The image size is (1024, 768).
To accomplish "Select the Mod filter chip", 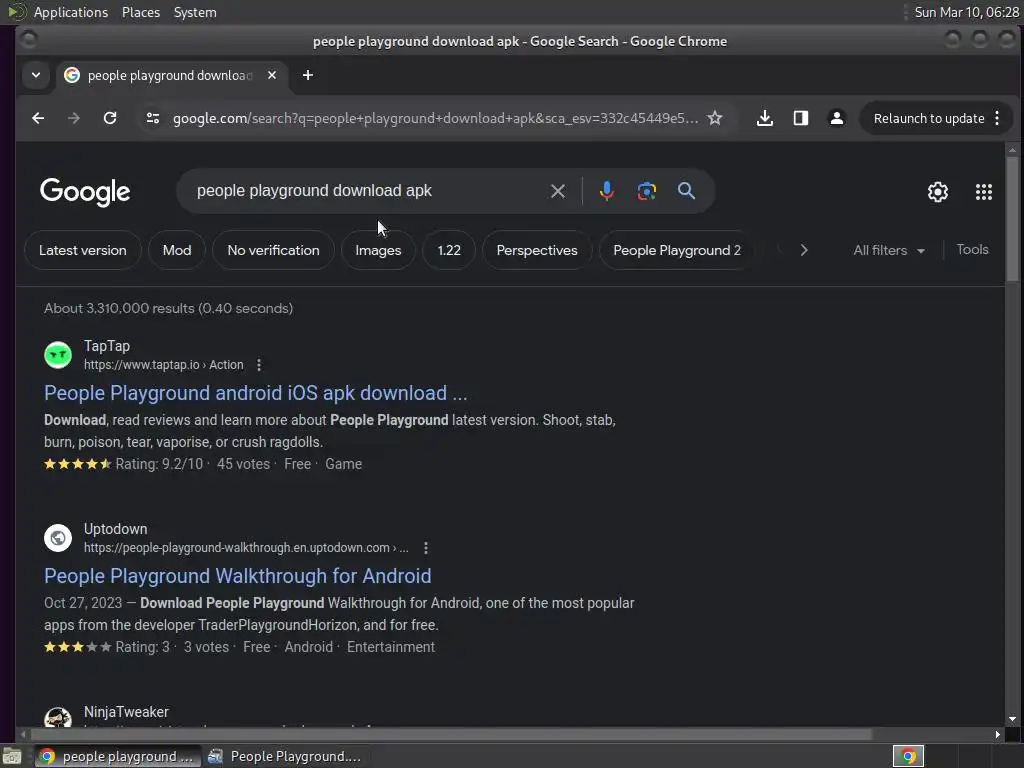I will tap(177, 250).
